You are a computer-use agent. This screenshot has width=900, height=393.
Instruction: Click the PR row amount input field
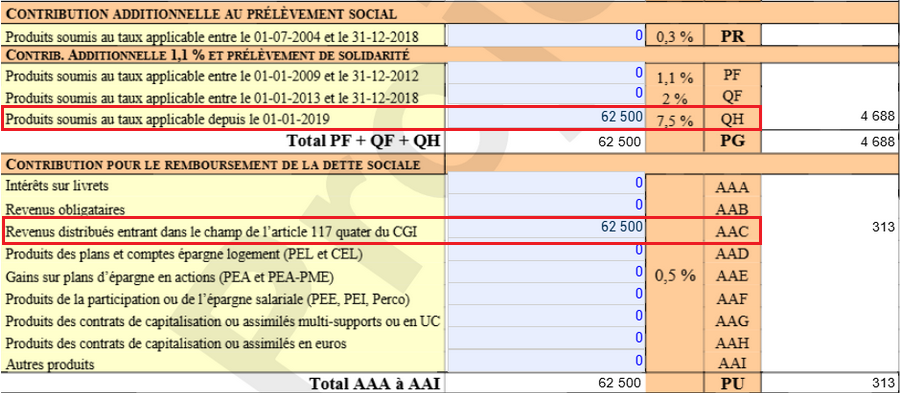click(546, 36)
